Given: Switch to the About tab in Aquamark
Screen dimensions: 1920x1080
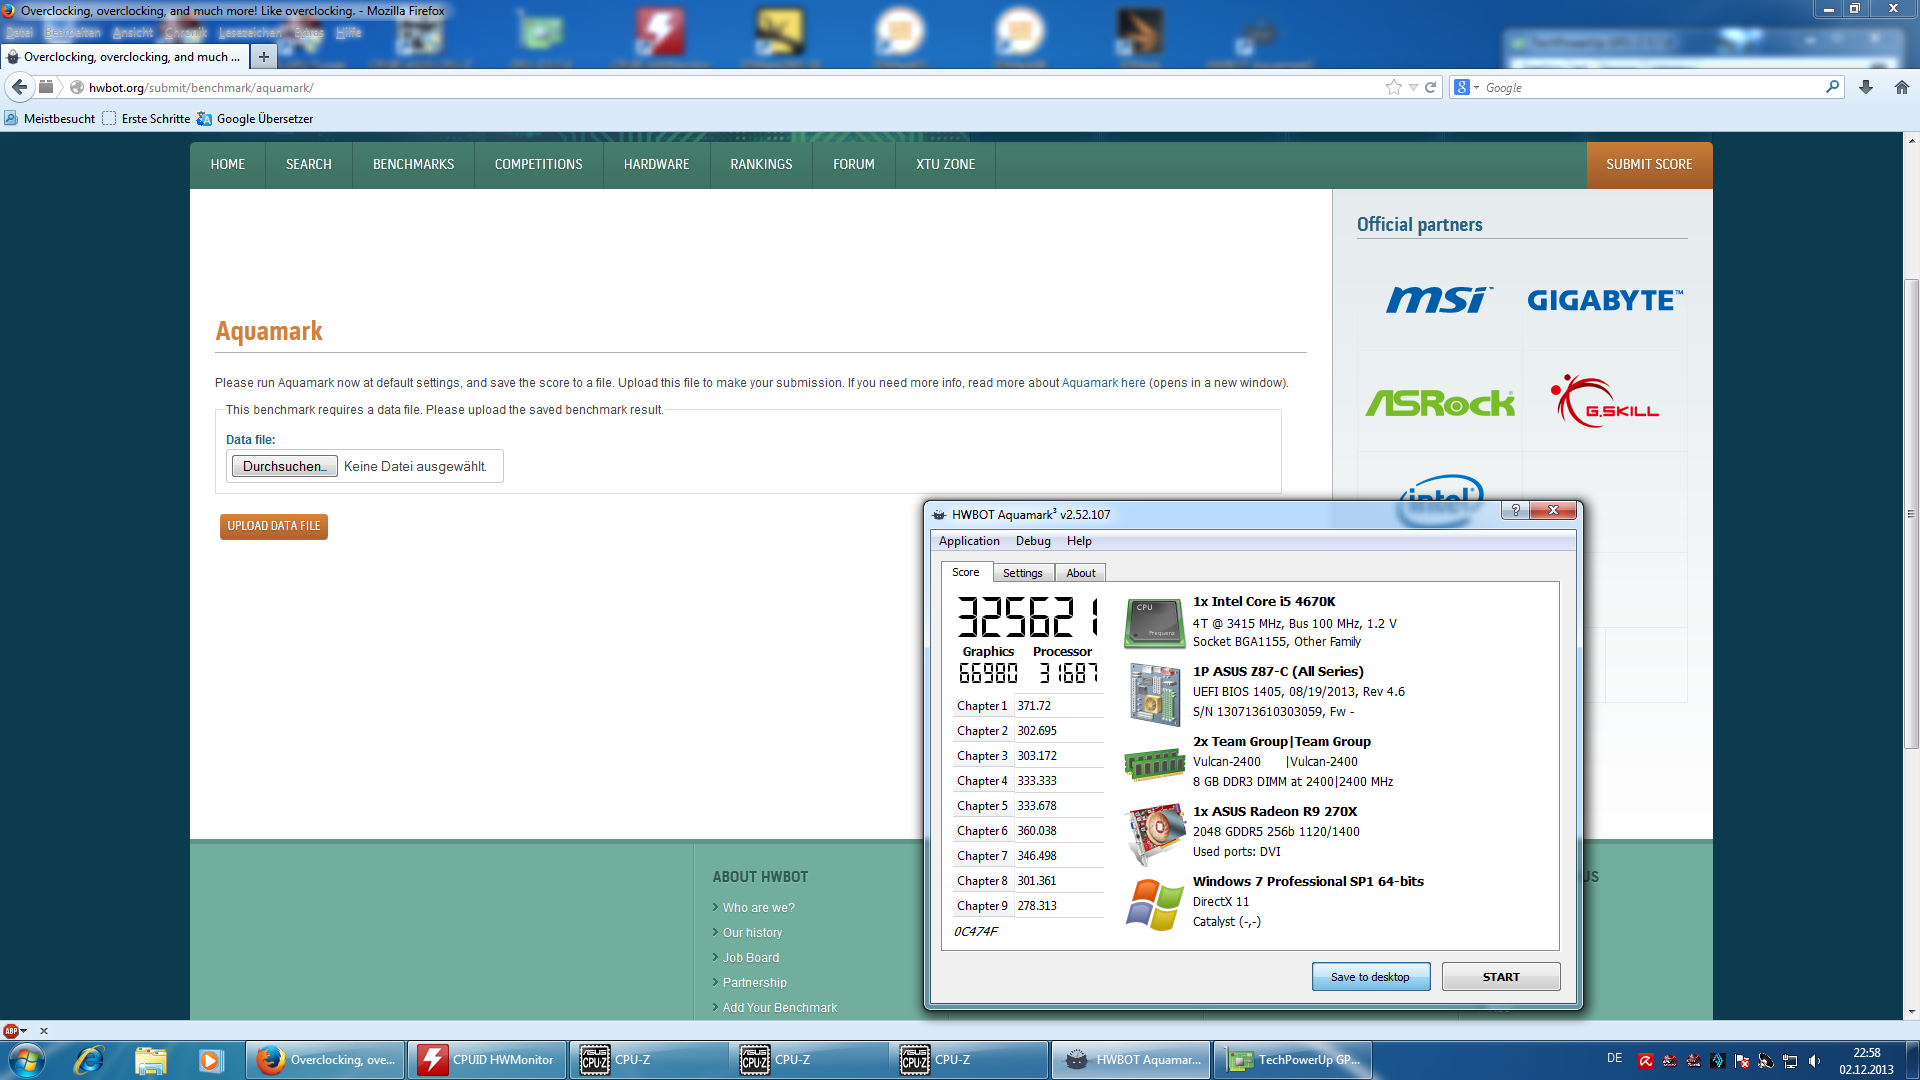Looking at the screenshot, I should [1080, 573].
